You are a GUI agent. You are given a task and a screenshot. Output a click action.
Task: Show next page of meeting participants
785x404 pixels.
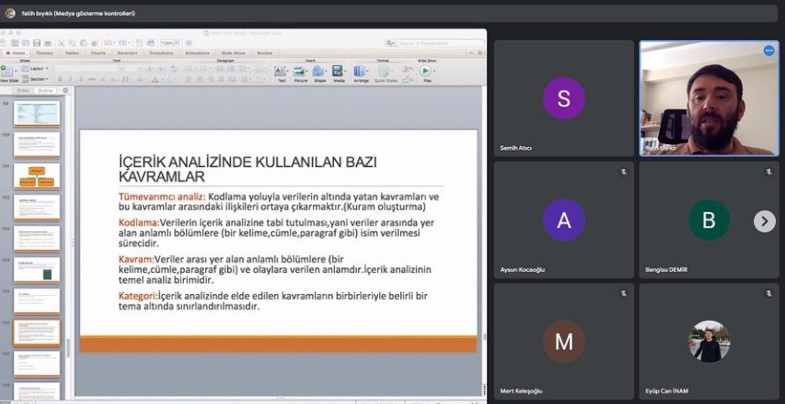pyautogui.click(x=764, y=221)
